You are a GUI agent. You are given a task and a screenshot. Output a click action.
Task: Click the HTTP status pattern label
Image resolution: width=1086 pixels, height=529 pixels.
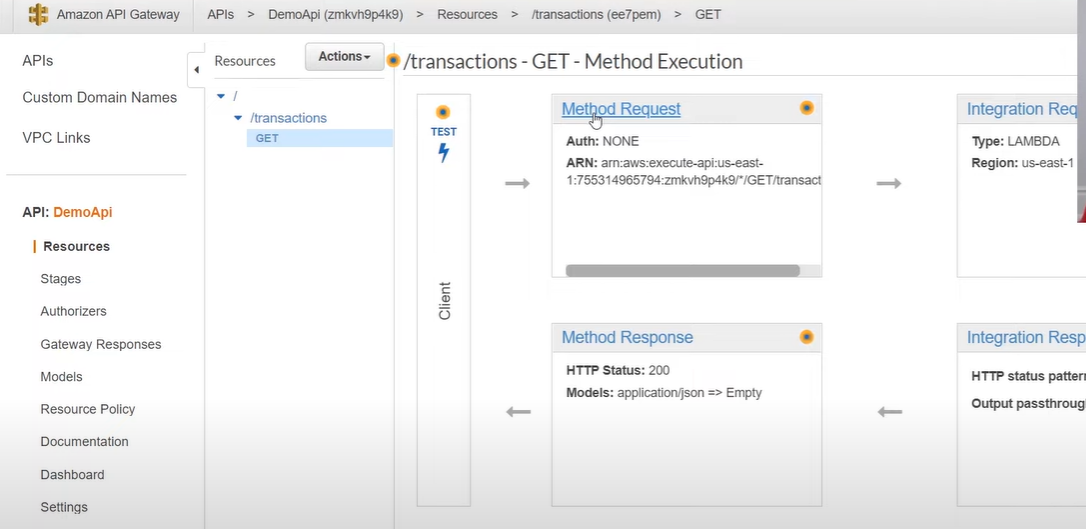pyautogui.click(x=1029, y=377)
